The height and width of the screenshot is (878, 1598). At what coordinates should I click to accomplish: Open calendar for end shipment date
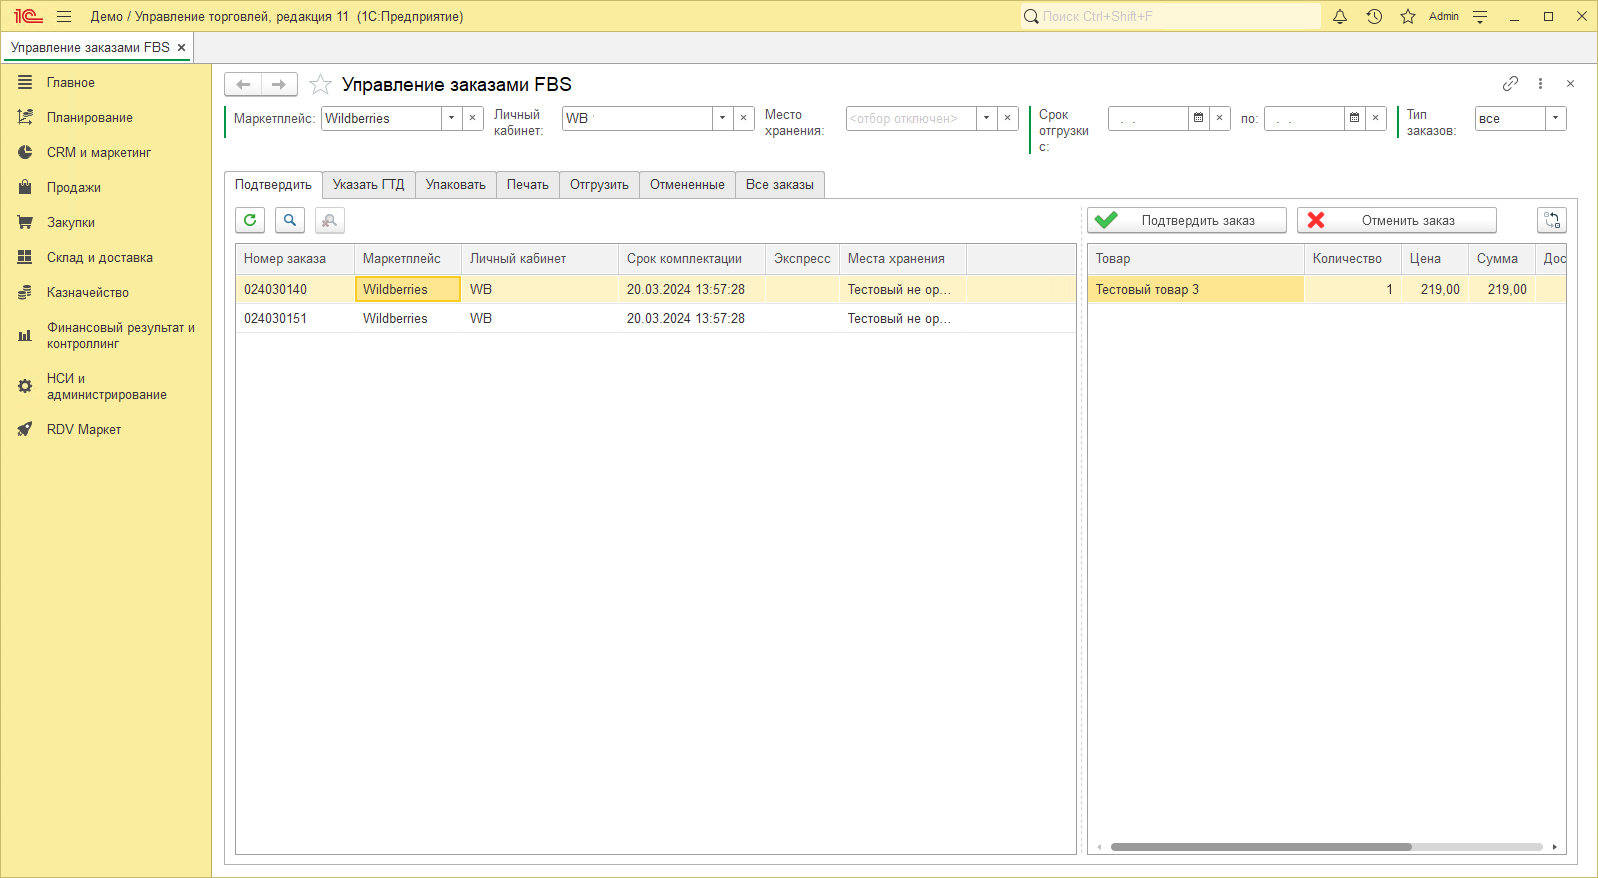pyautogui.click(x=1354, y=118)
